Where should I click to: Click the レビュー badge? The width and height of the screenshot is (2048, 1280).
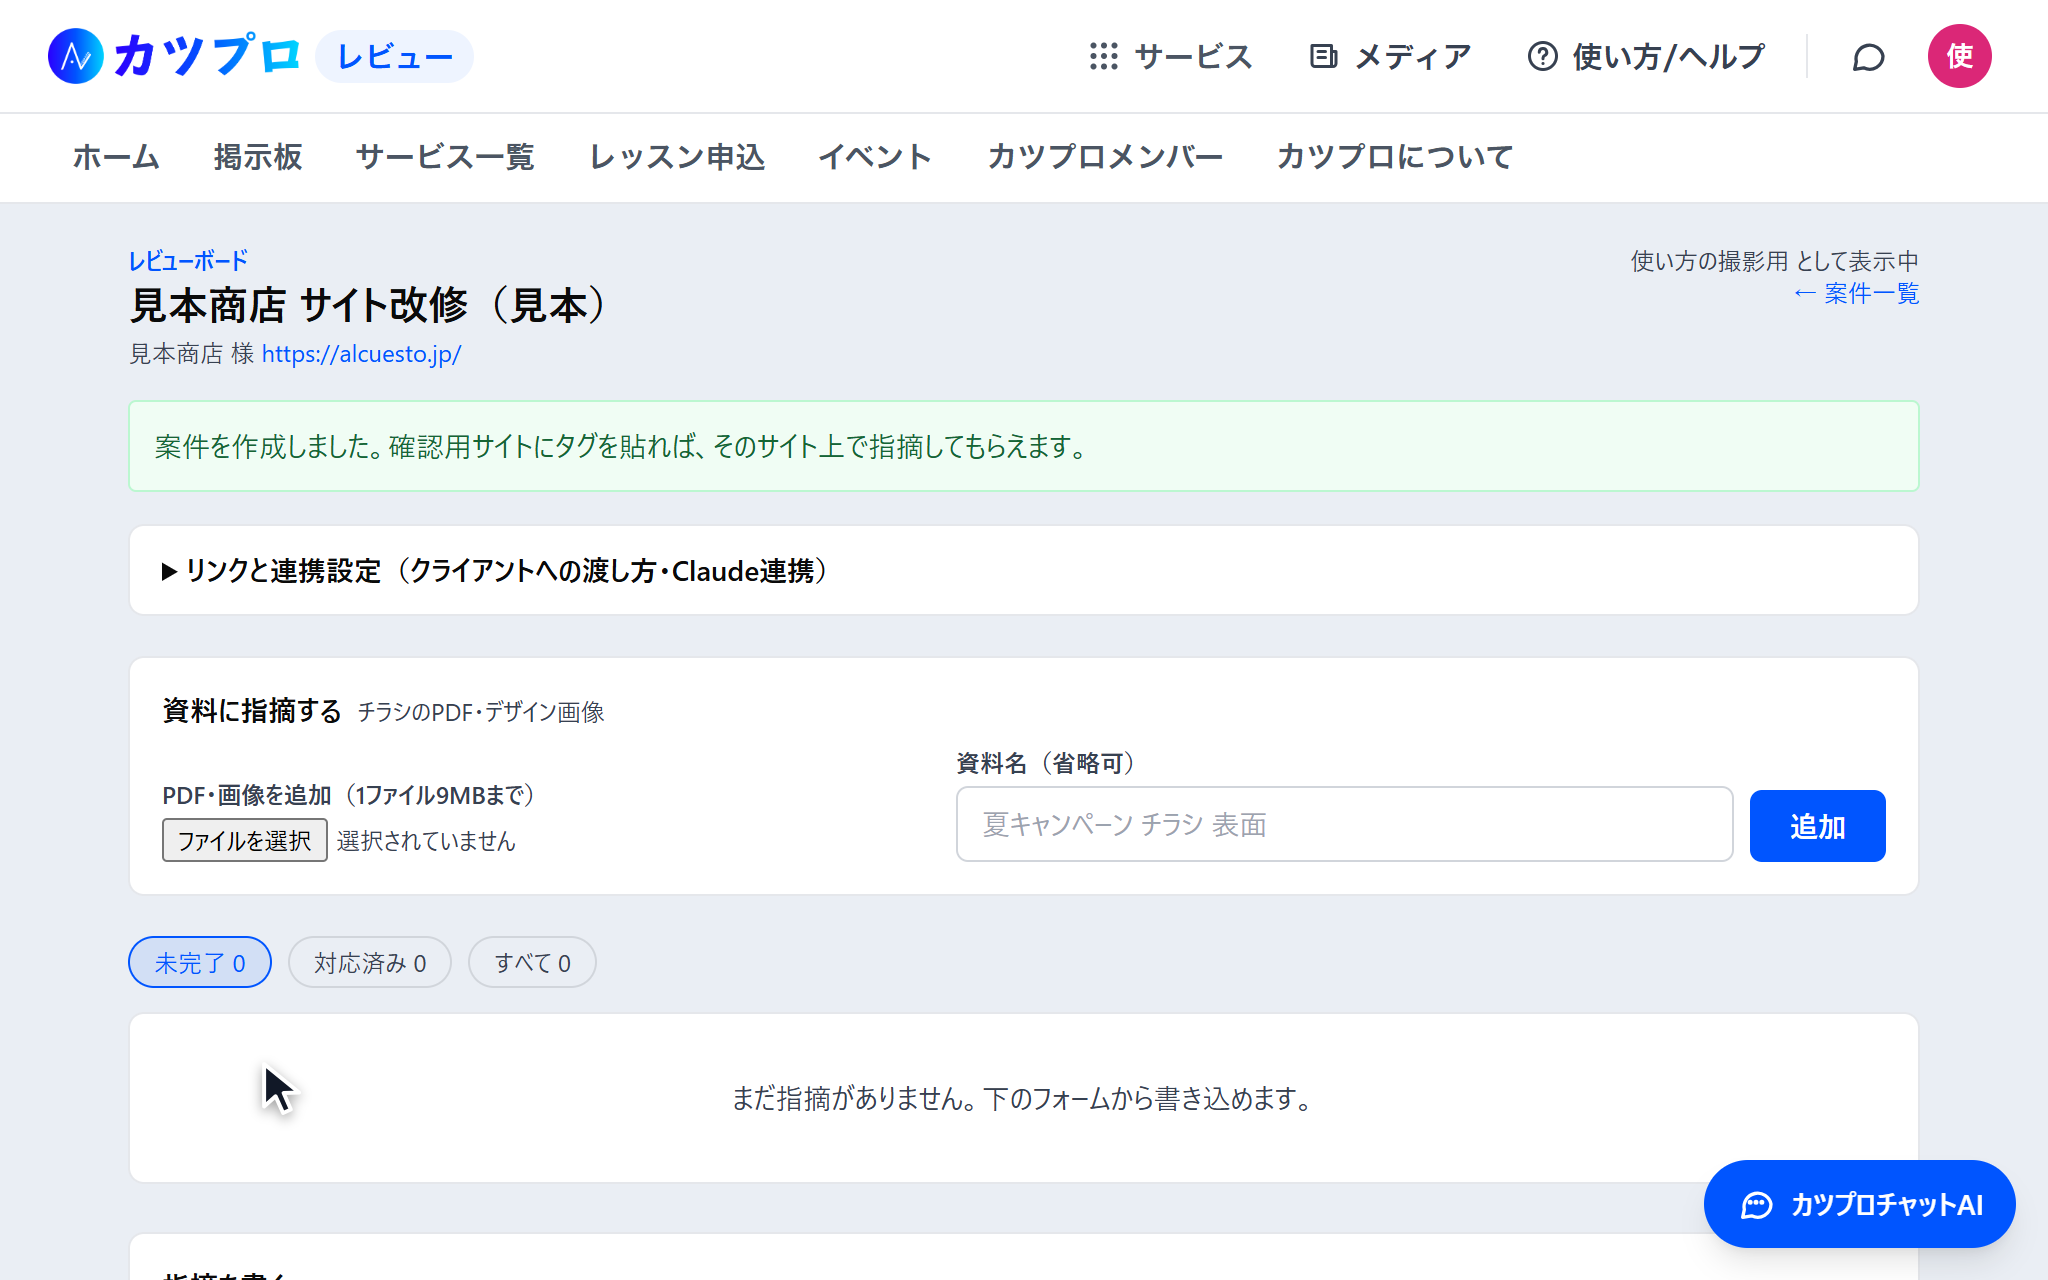click(395, 57)
